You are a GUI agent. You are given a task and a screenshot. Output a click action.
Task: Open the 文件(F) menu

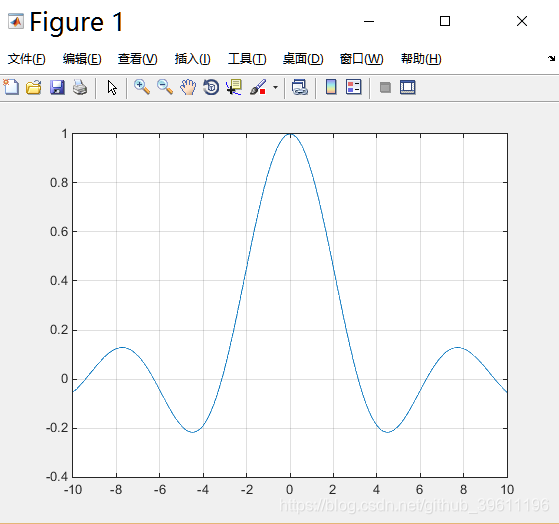pyautogui.click(x=27, y=59)
